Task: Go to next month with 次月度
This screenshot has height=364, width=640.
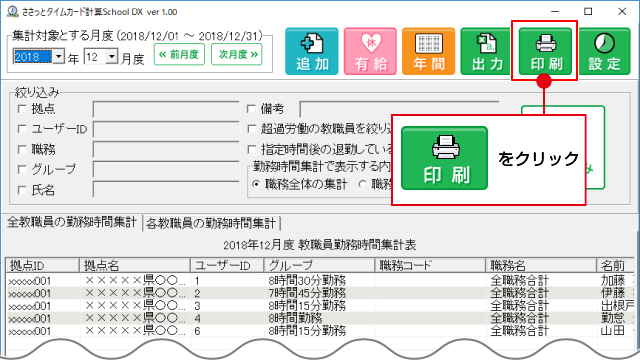Action: click(x=237, y=54)
